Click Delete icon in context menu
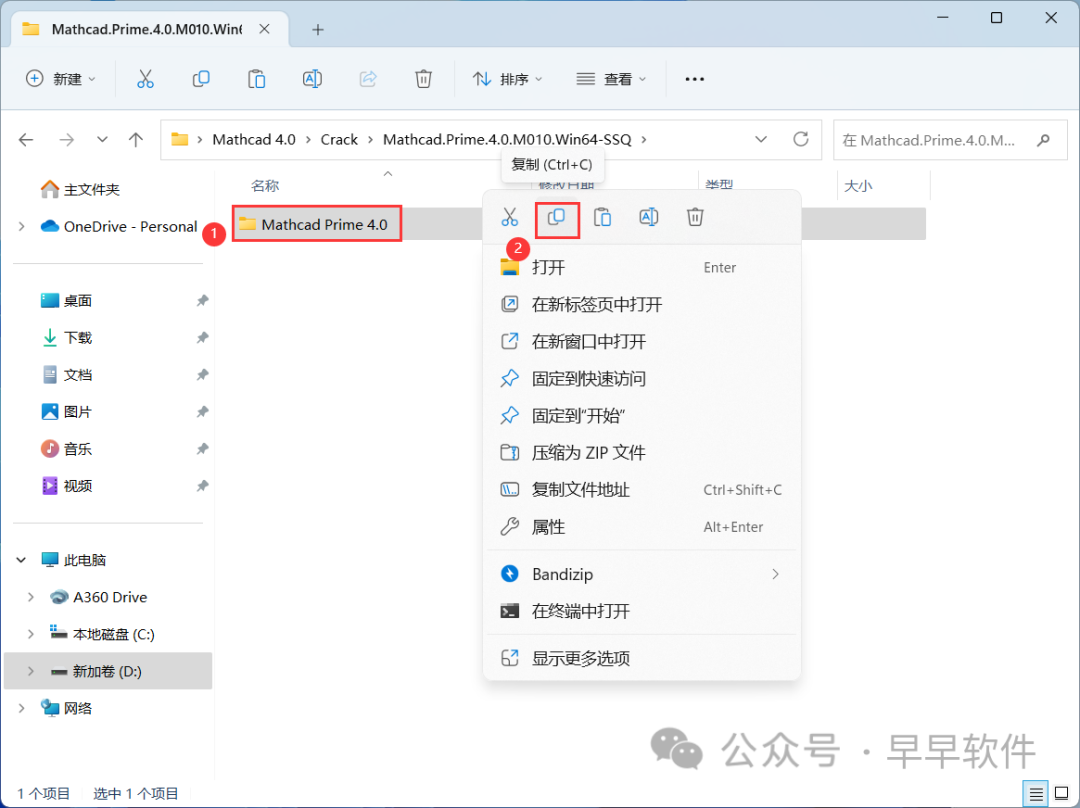The image size is (1080, 808). (x=695, y=218)
